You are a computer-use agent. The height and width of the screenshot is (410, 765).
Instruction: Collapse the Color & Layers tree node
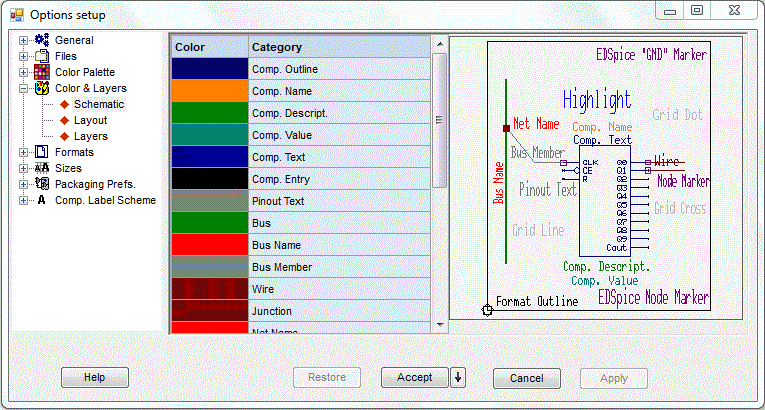[23, 89]
